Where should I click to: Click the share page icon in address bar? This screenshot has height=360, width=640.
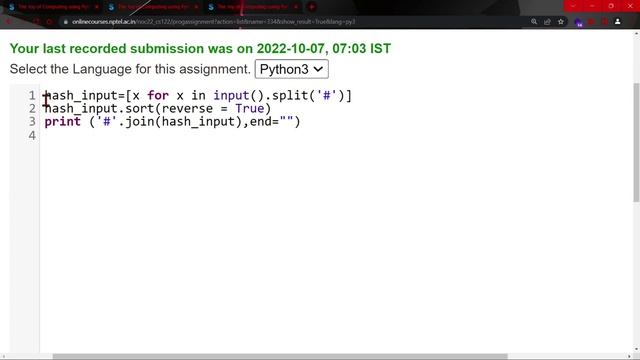(547, 22)
